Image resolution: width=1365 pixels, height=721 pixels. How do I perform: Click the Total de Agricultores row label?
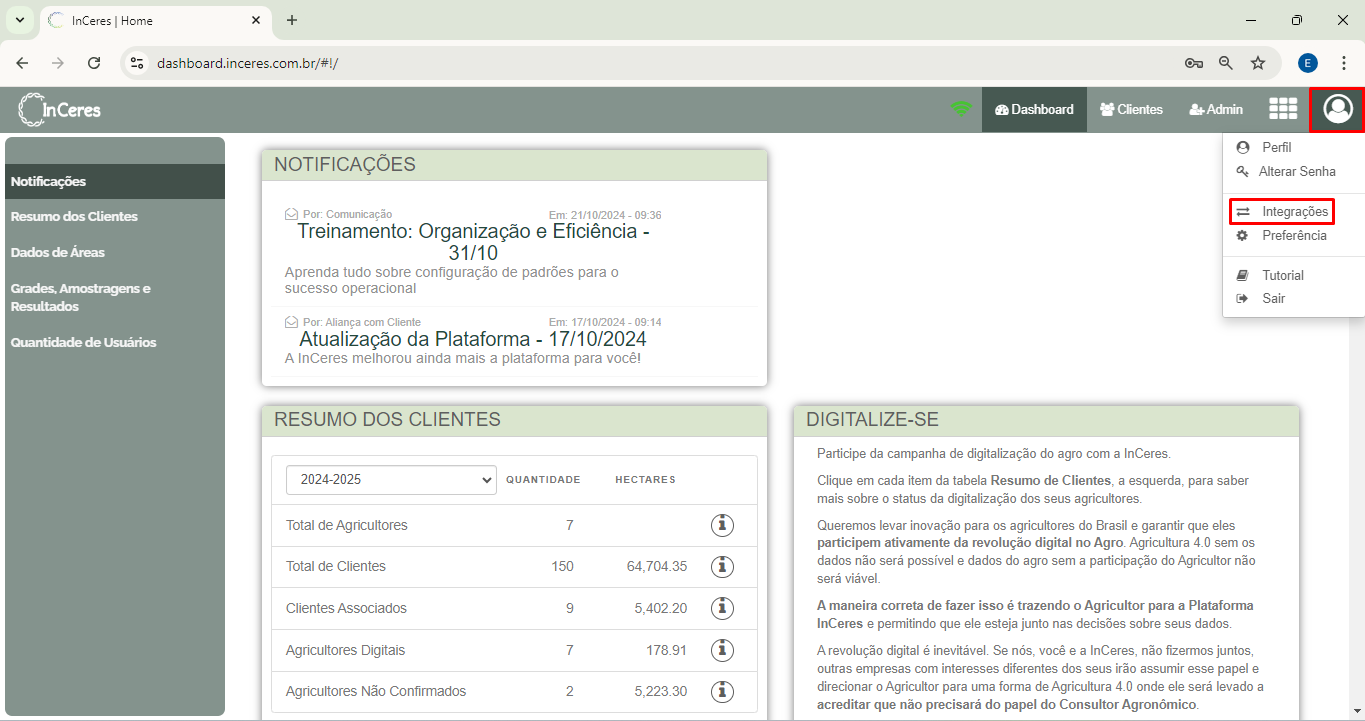coord(346,525)
